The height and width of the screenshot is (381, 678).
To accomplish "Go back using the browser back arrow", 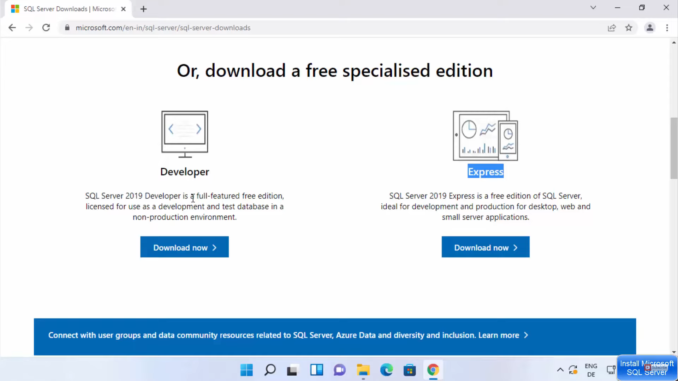I will [12, 28].
